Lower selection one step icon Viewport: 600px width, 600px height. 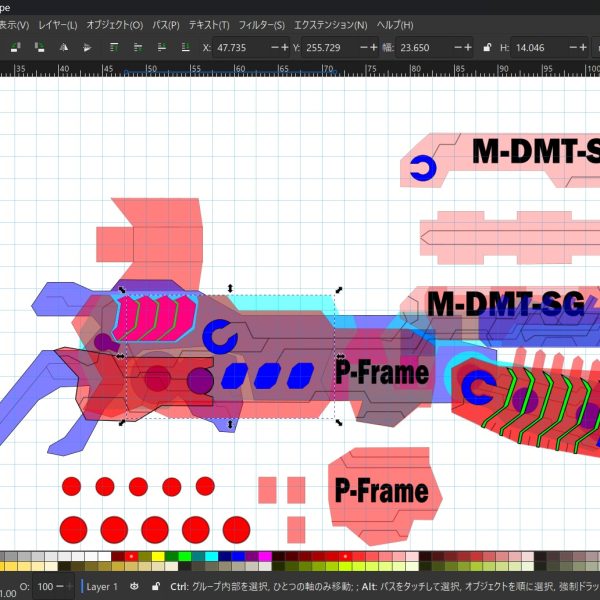coord(162,47)
